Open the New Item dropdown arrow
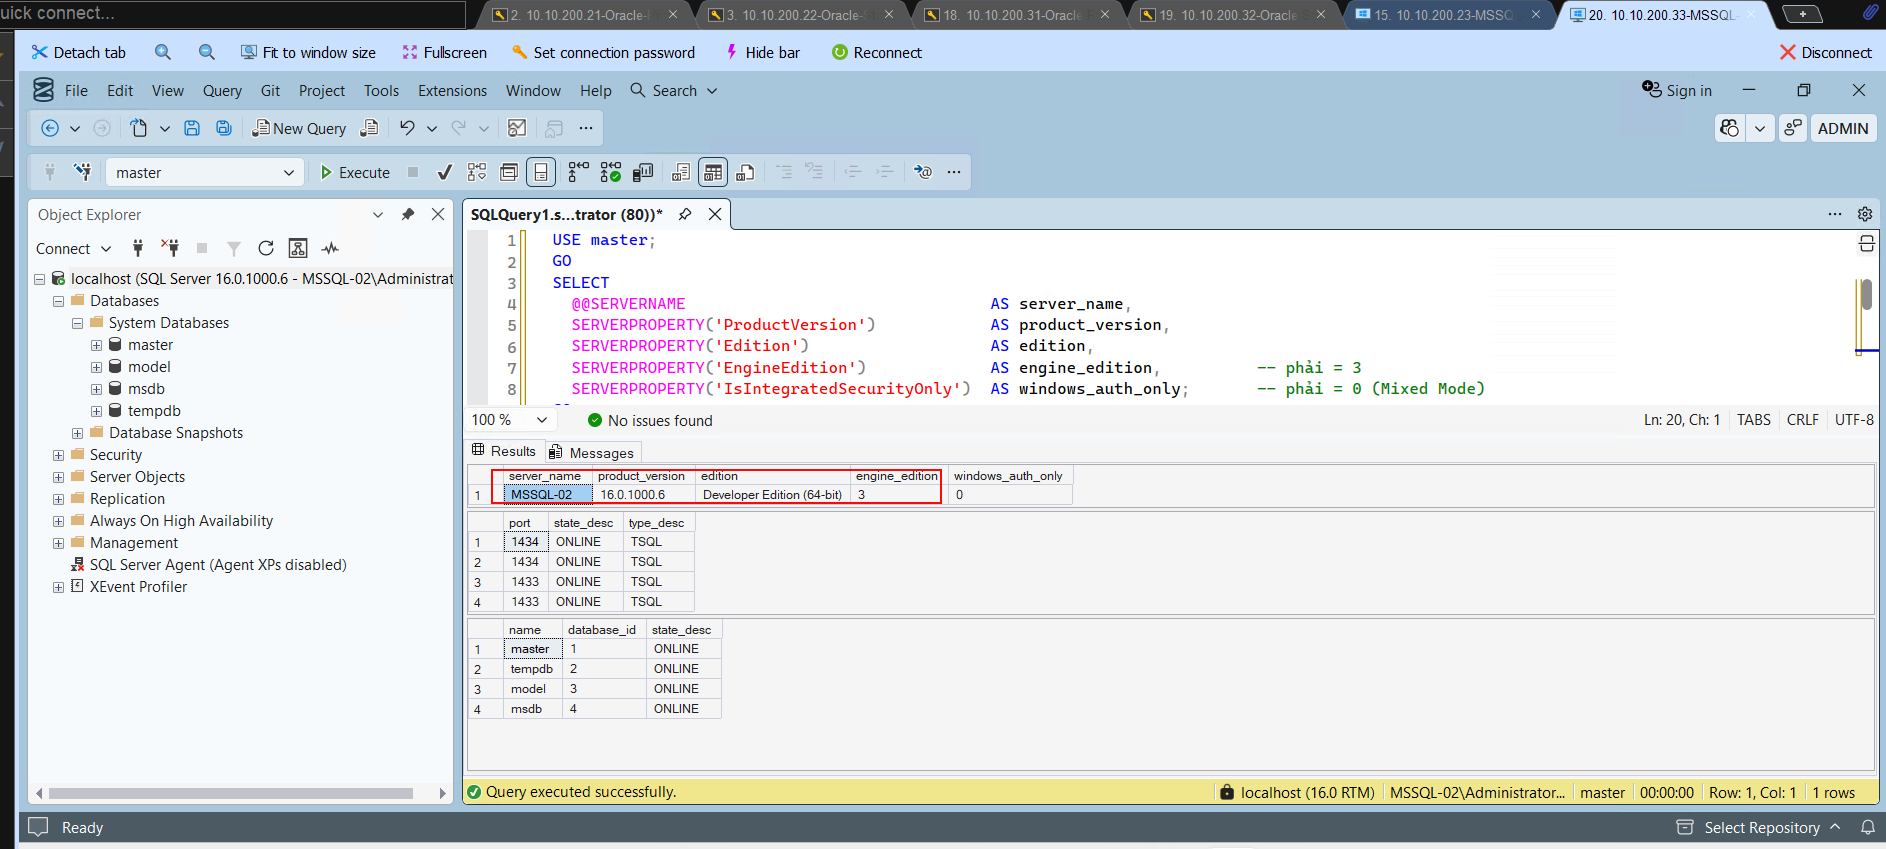Viewport: 1886px width, 849px height. tap(165, 128)
